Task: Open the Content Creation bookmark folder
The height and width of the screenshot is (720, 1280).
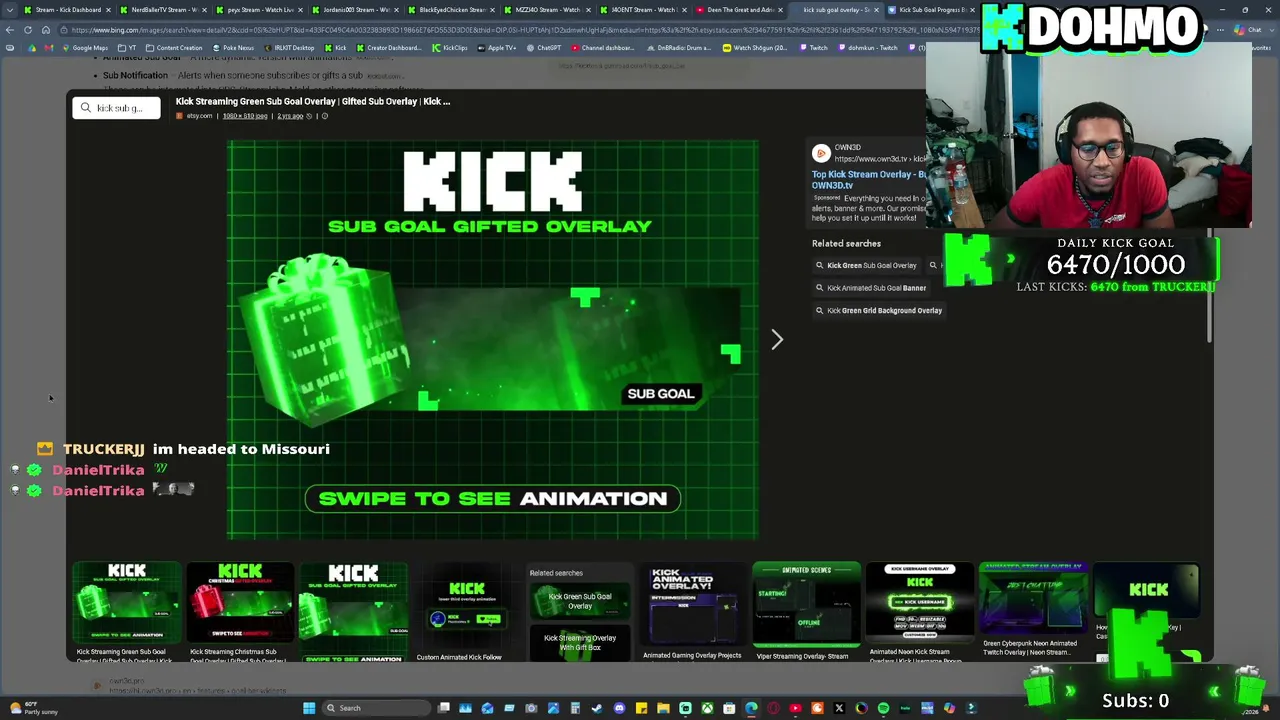Action: click(175, 48)
